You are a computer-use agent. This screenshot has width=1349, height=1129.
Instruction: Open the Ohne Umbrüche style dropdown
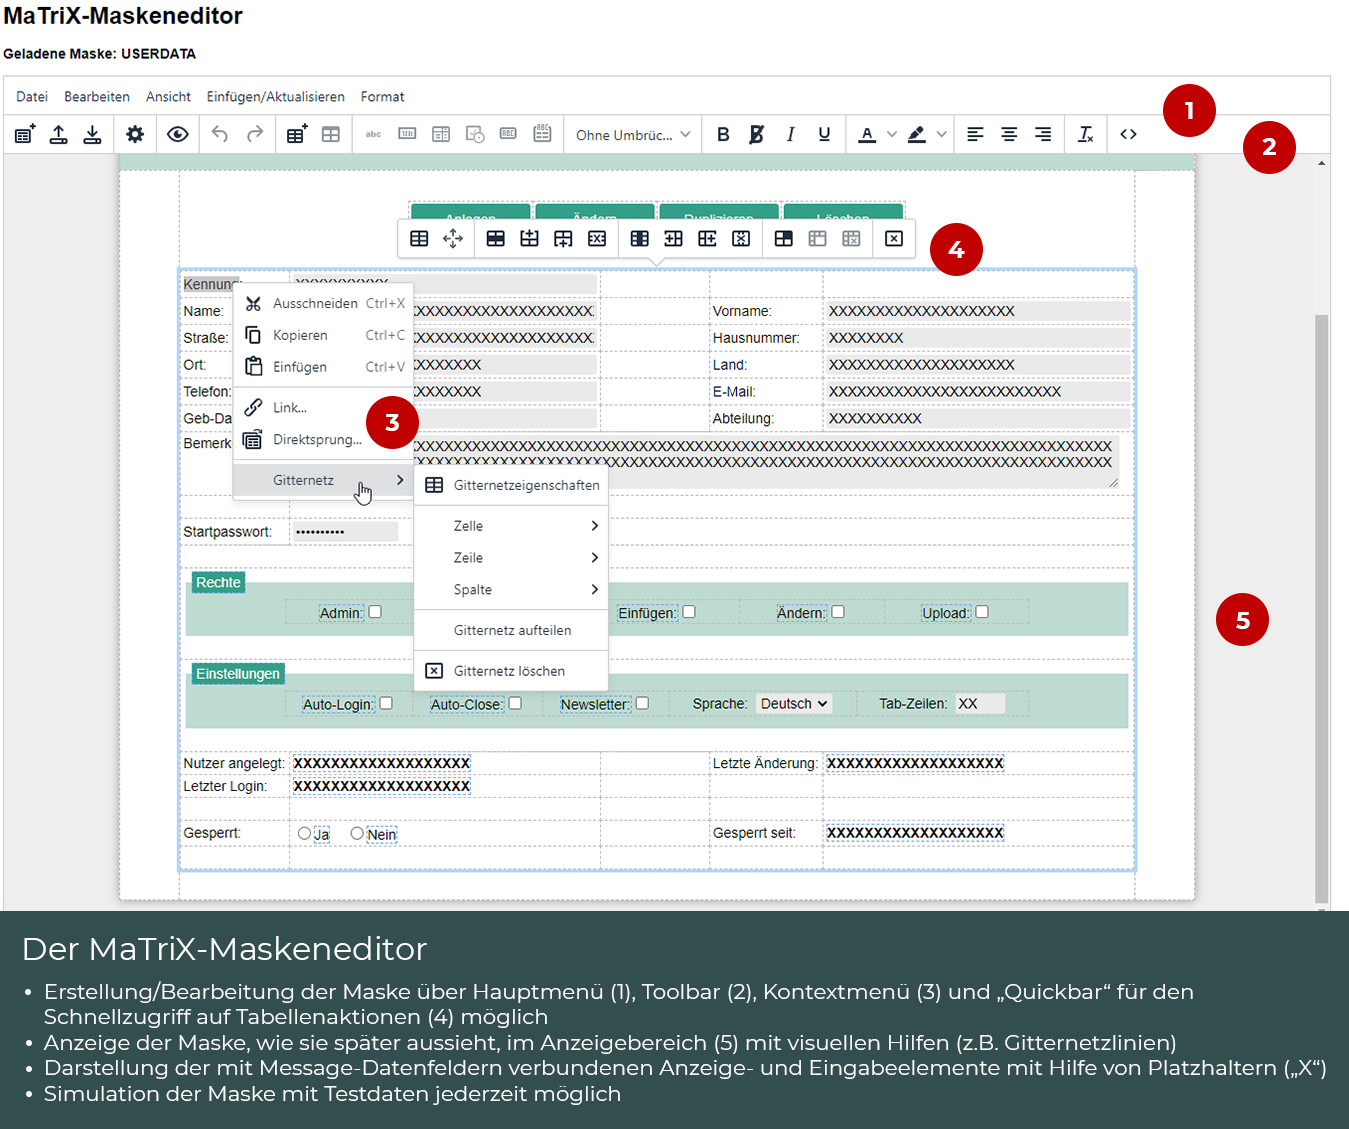[632, 134]
